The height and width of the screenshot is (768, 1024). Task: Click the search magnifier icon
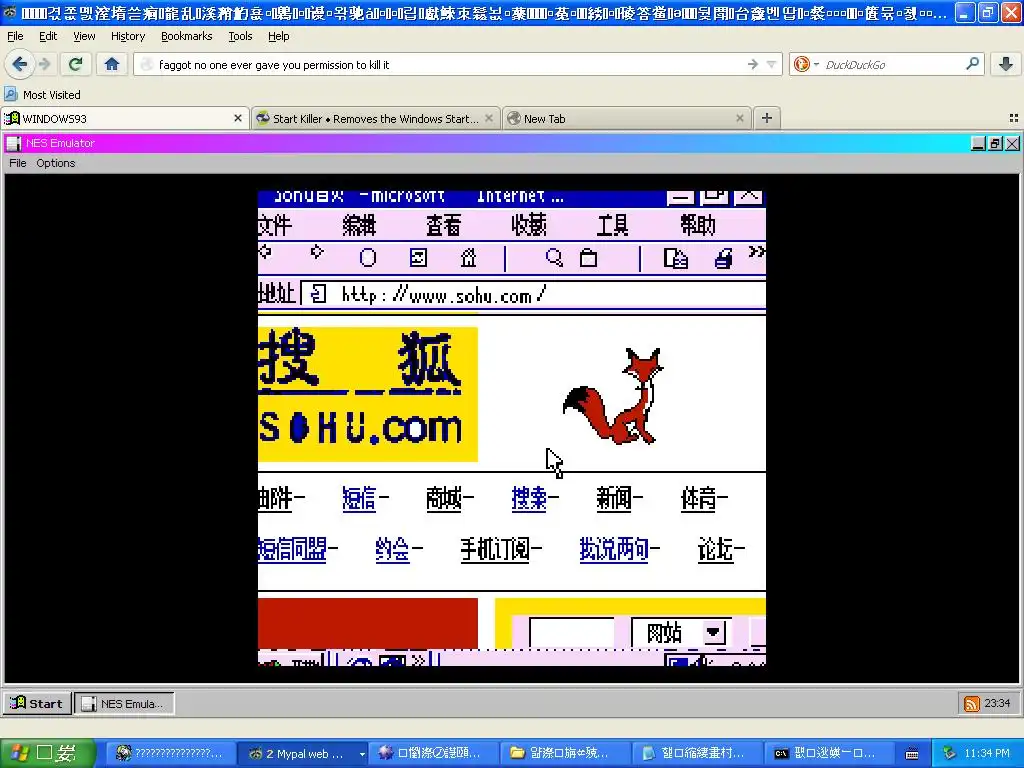pos(972,63)
